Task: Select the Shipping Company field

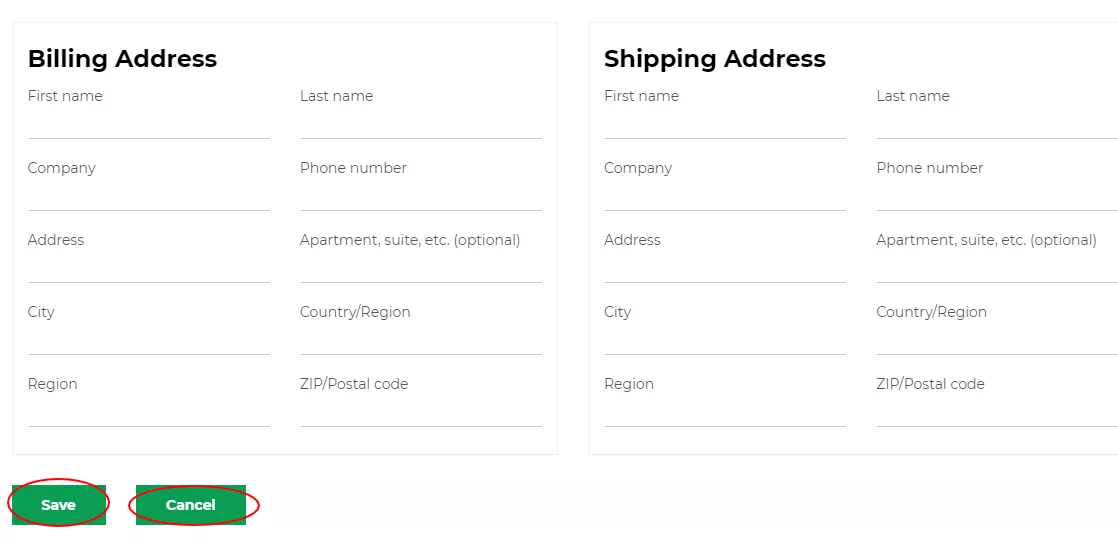Action: coord(725,196)
